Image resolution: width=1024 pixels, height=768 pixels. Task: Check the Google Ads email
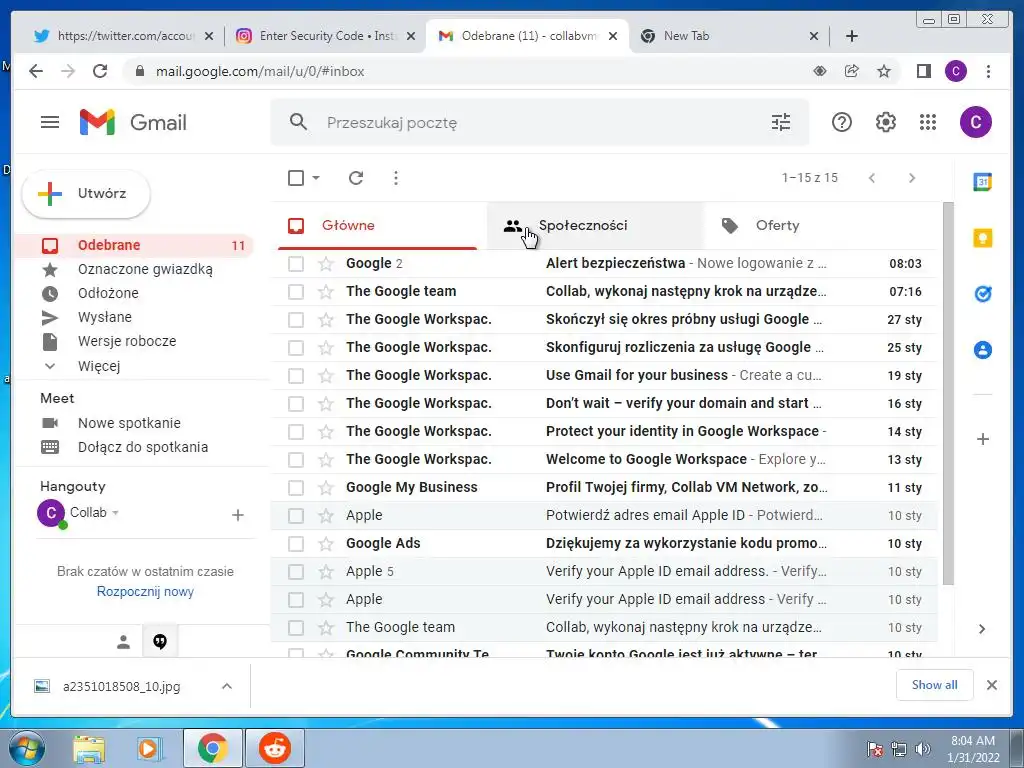(x=296, y=544)
